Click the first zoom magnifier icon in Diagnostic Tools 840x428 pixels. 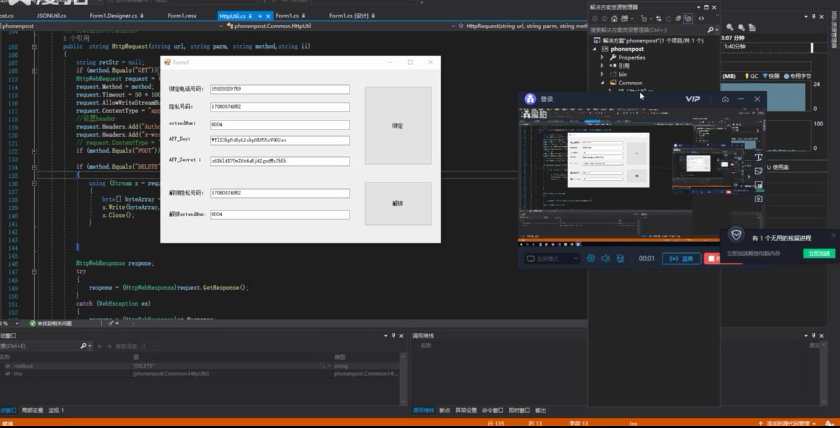pos(730,27)
